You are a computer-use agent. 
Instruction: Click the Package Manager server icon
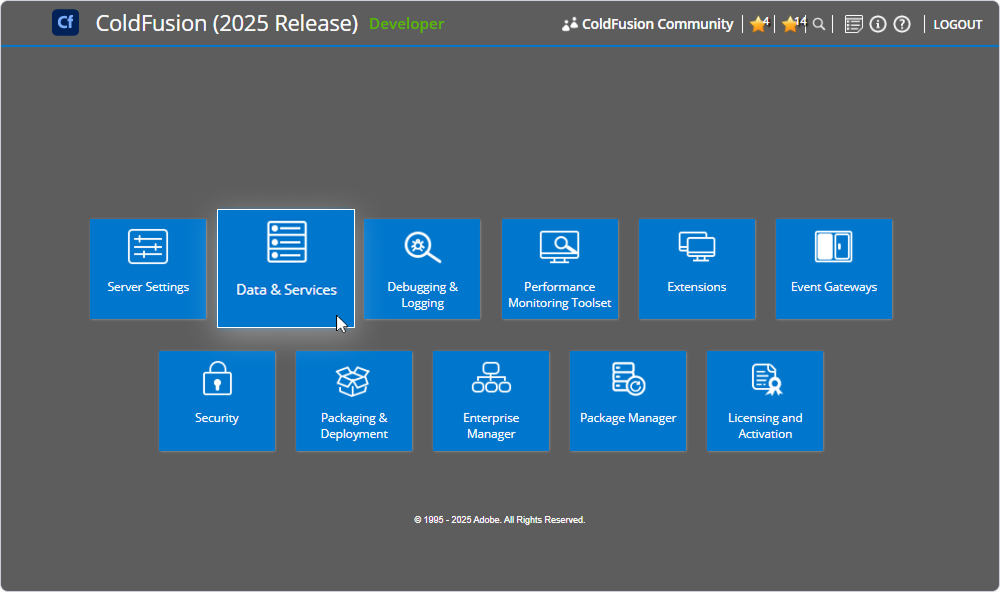pos(628,378)
